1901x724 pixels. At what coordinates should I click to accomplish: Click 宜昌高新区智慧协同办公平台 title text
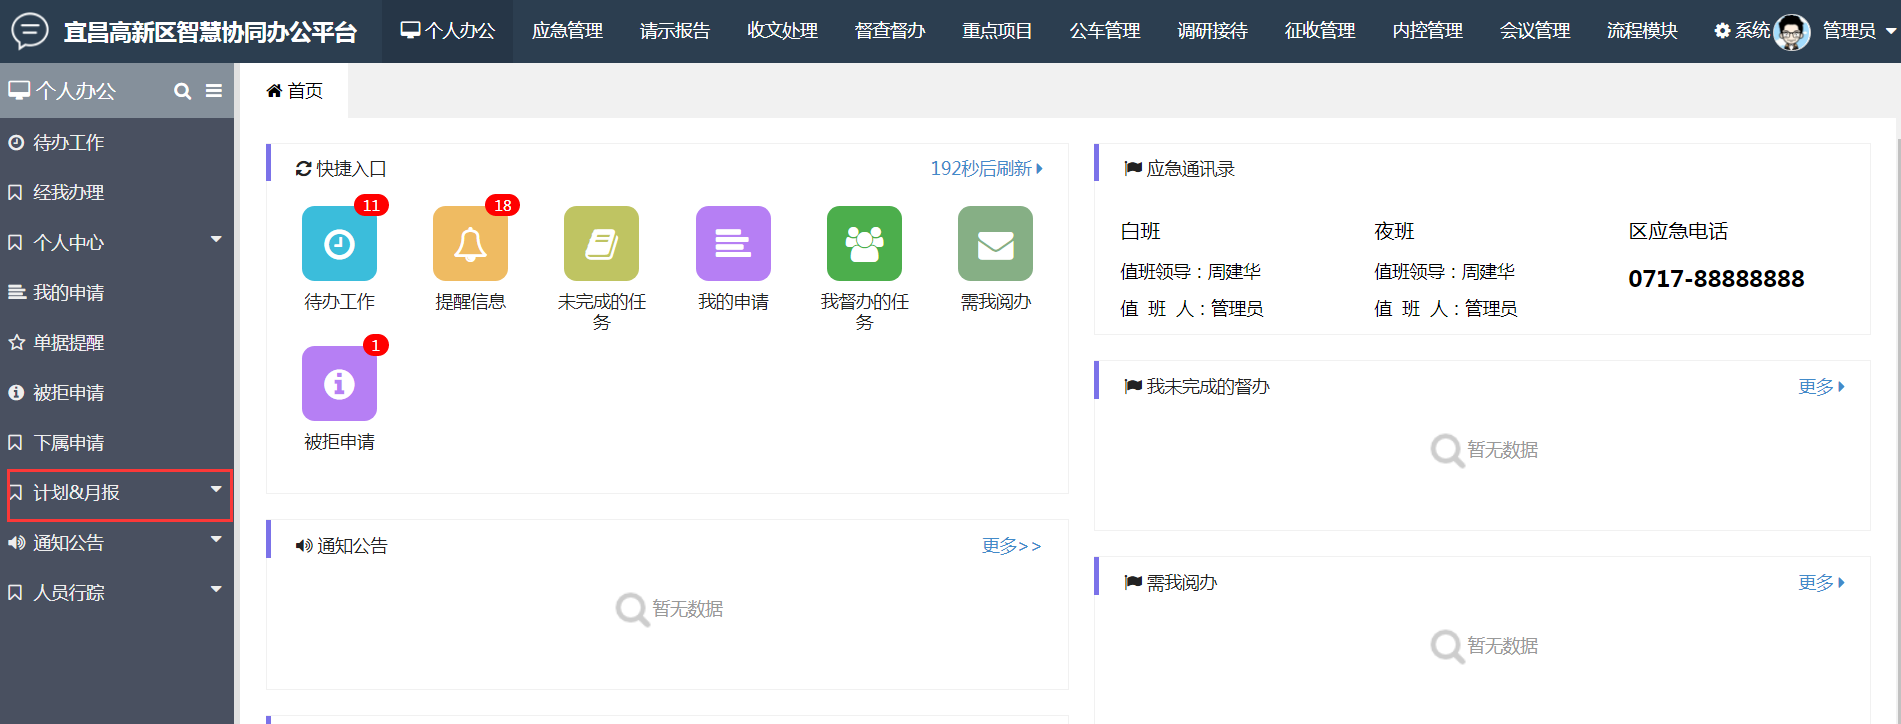[x=210, y=32]
